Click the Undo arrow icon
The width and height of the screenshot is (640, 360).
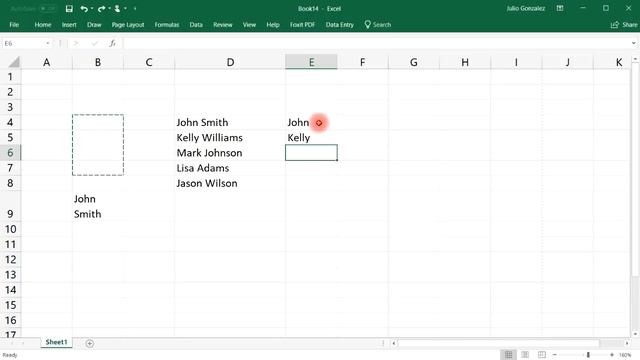tap(84, 9)
